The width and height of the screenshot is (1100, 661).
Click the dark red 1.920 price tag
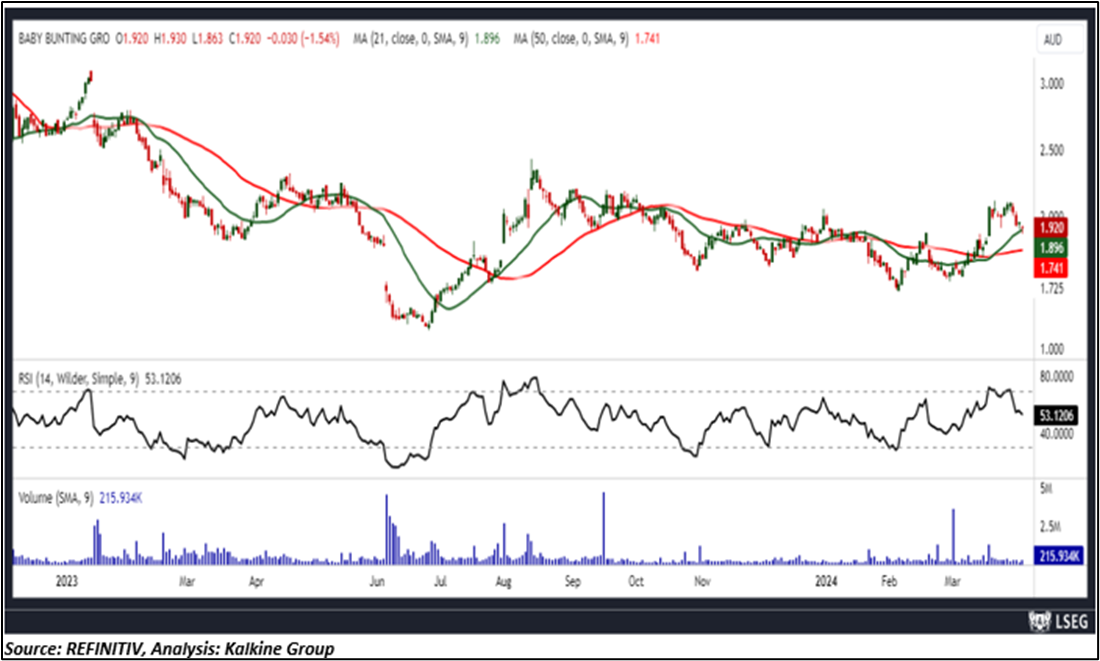tap(1051, 229)
